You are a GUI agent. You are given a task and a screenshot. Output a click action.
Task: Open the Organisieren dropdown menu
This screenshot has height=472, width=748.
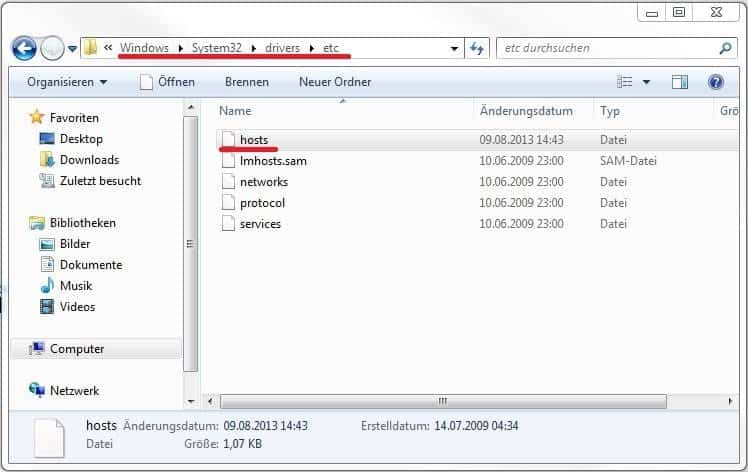pyautogui.click(x=67, y=82)
